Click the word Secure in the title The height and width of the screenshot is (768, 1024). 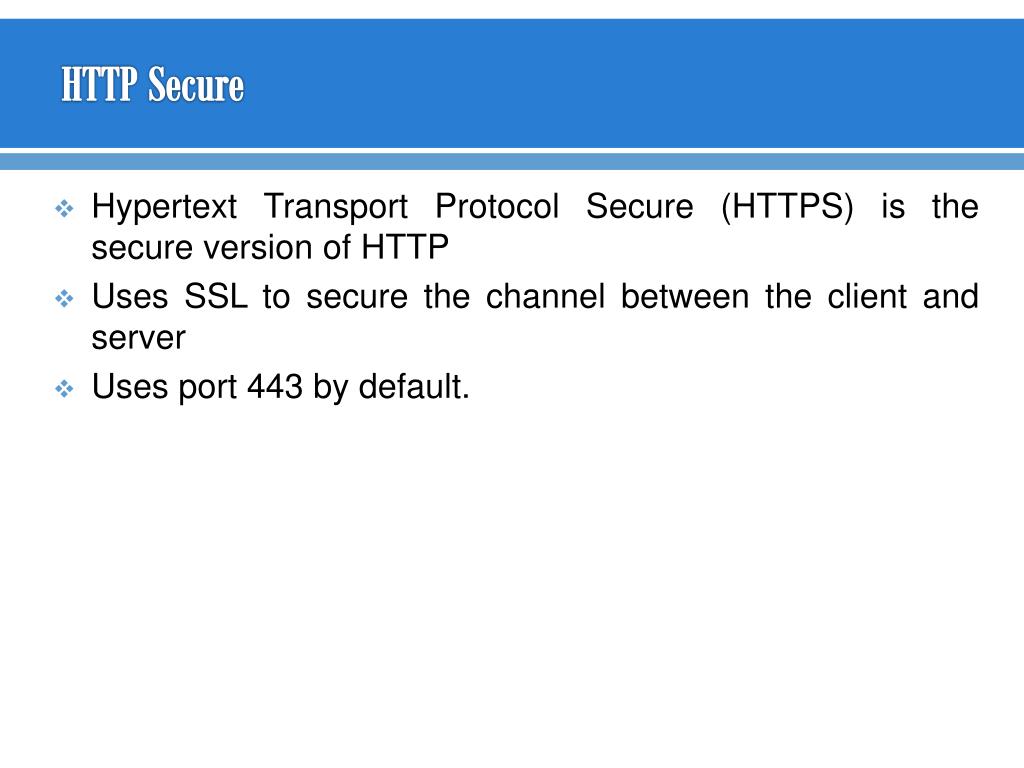pos(196,84)
